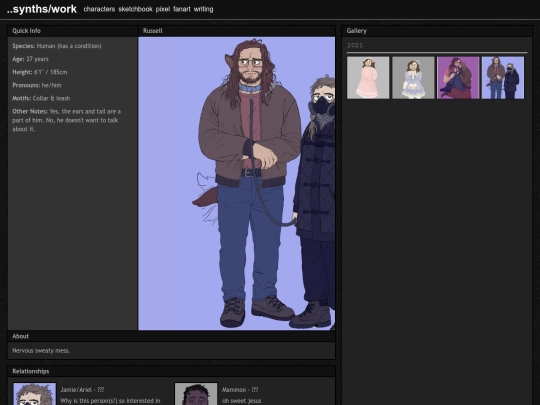Open the blue dress gallery thumbnail
540x405 pixels.
tap(413, 78)
